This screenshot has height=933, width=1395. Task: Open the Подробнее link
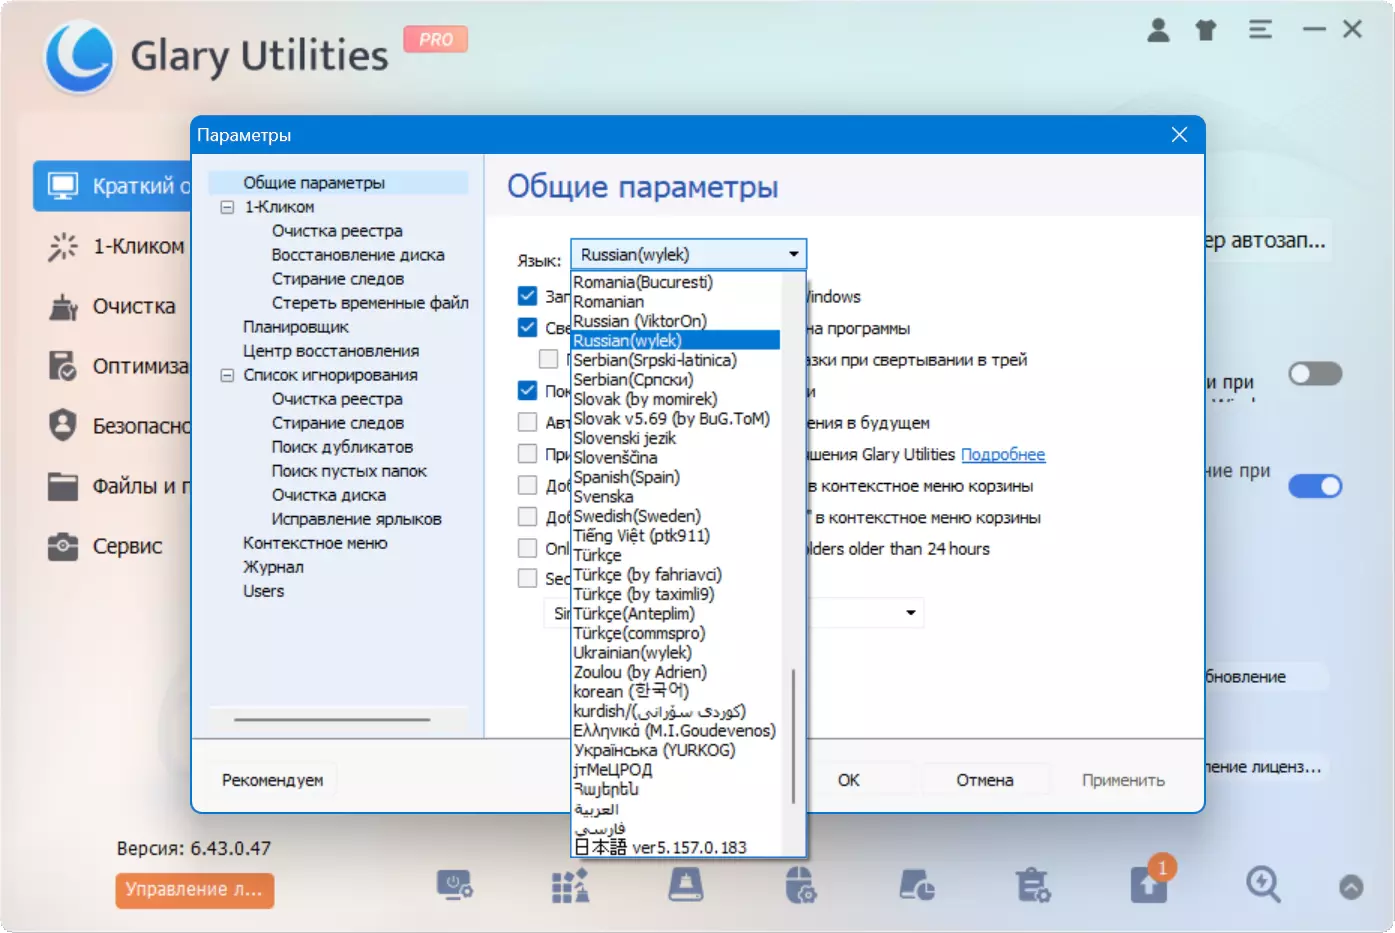[1003, 454]
